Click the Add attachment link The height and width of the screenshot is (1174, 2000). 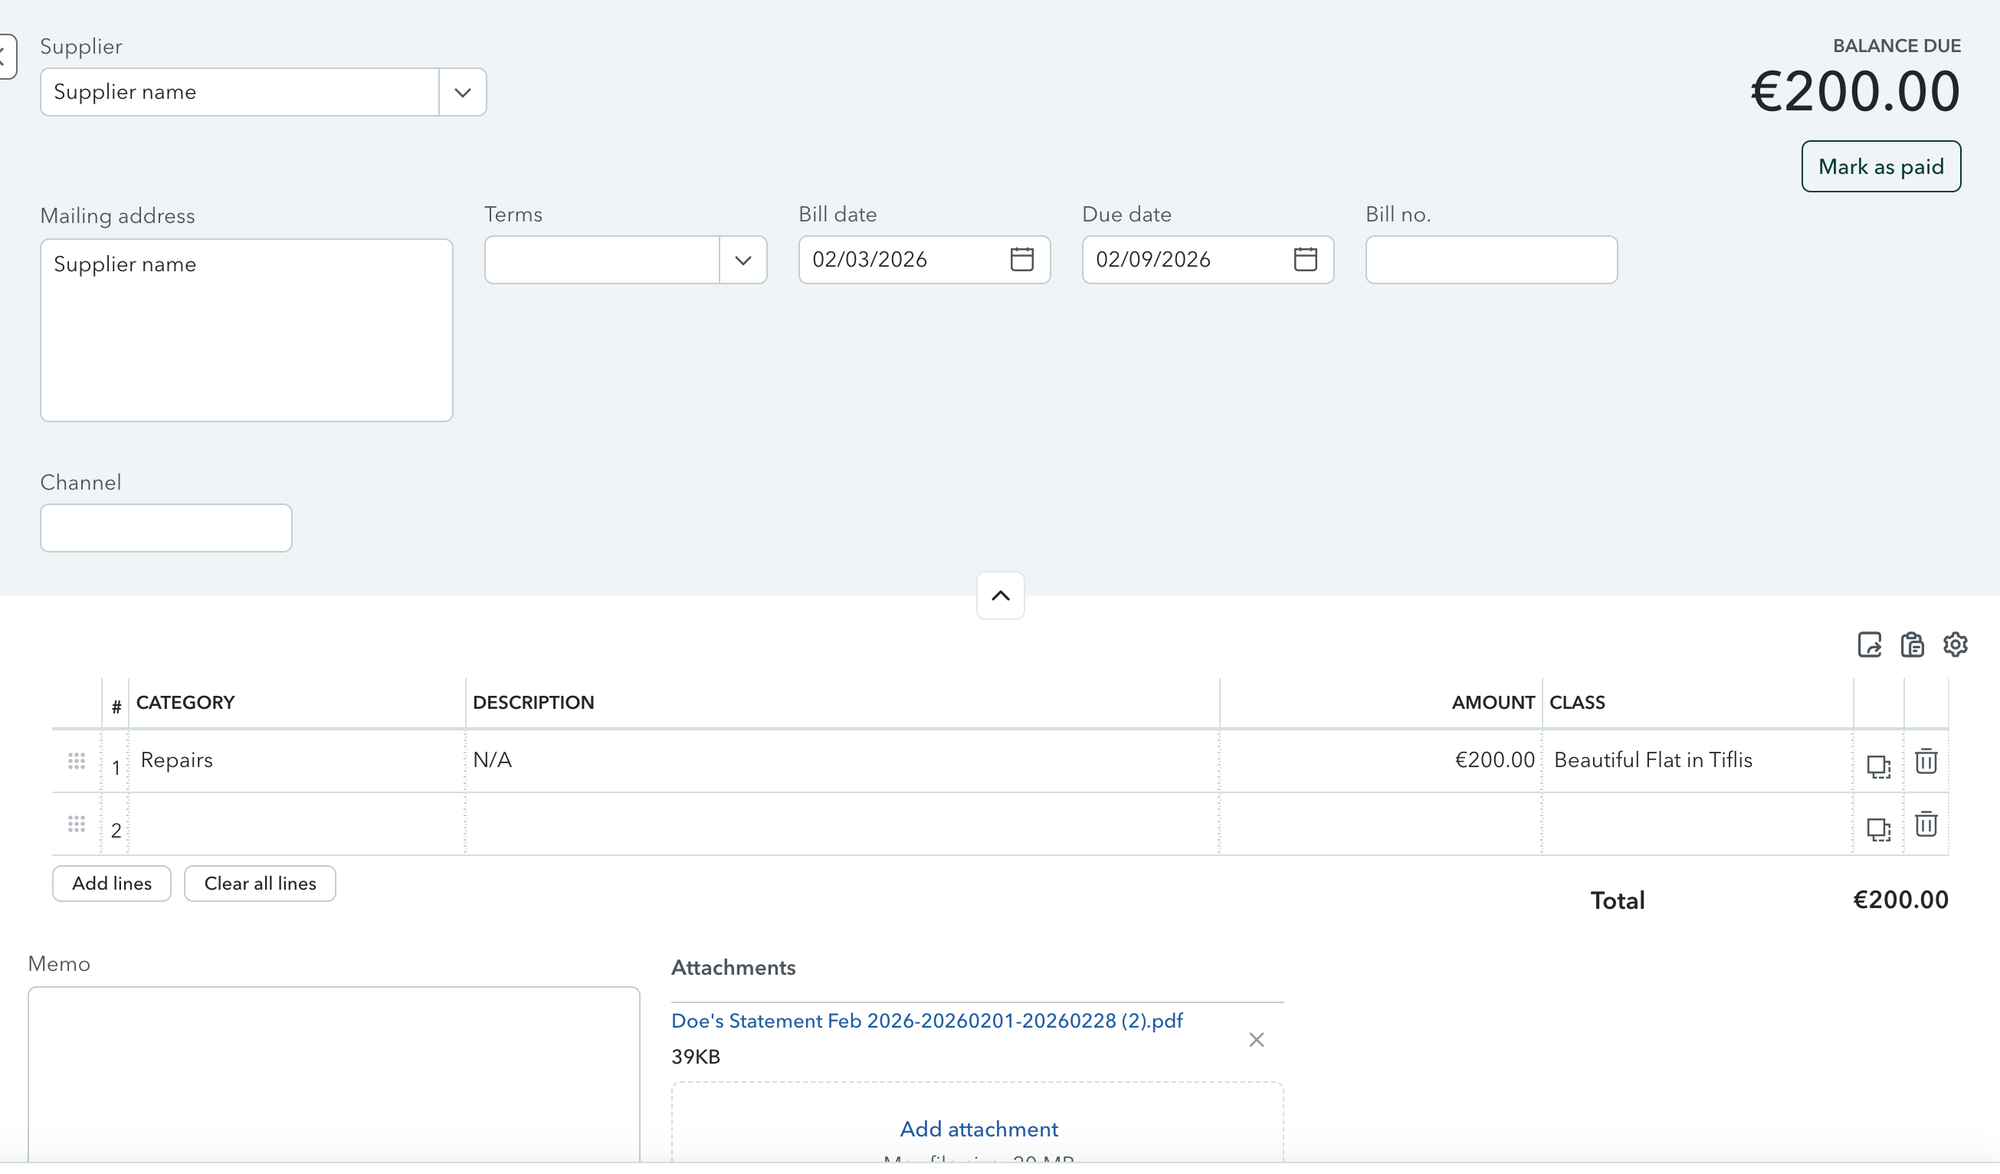(979, 1129)
